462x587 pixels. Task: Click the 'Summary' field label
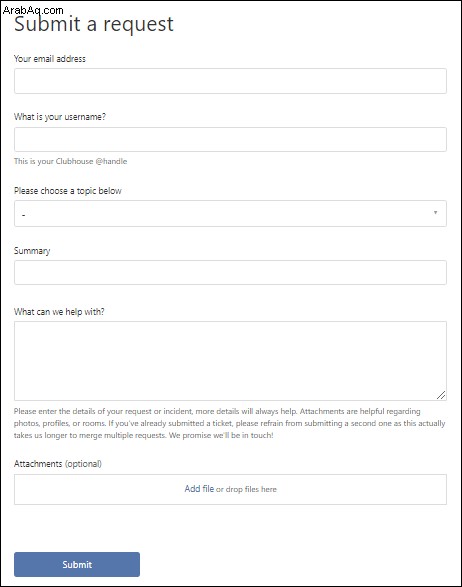[32, 251]
